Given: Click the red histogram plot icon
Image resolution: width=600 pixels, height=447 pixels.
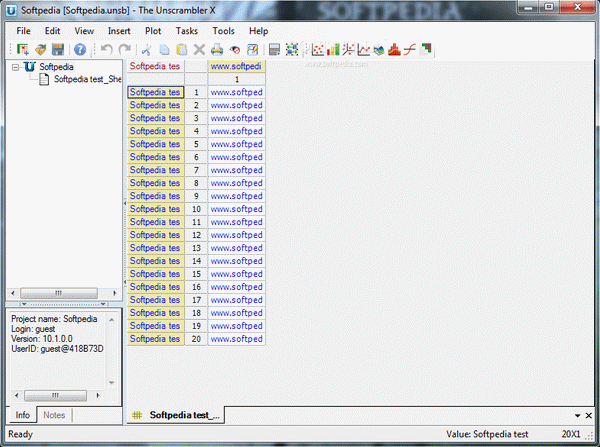Looking at the screenshot, I should [x=394, y=49].
